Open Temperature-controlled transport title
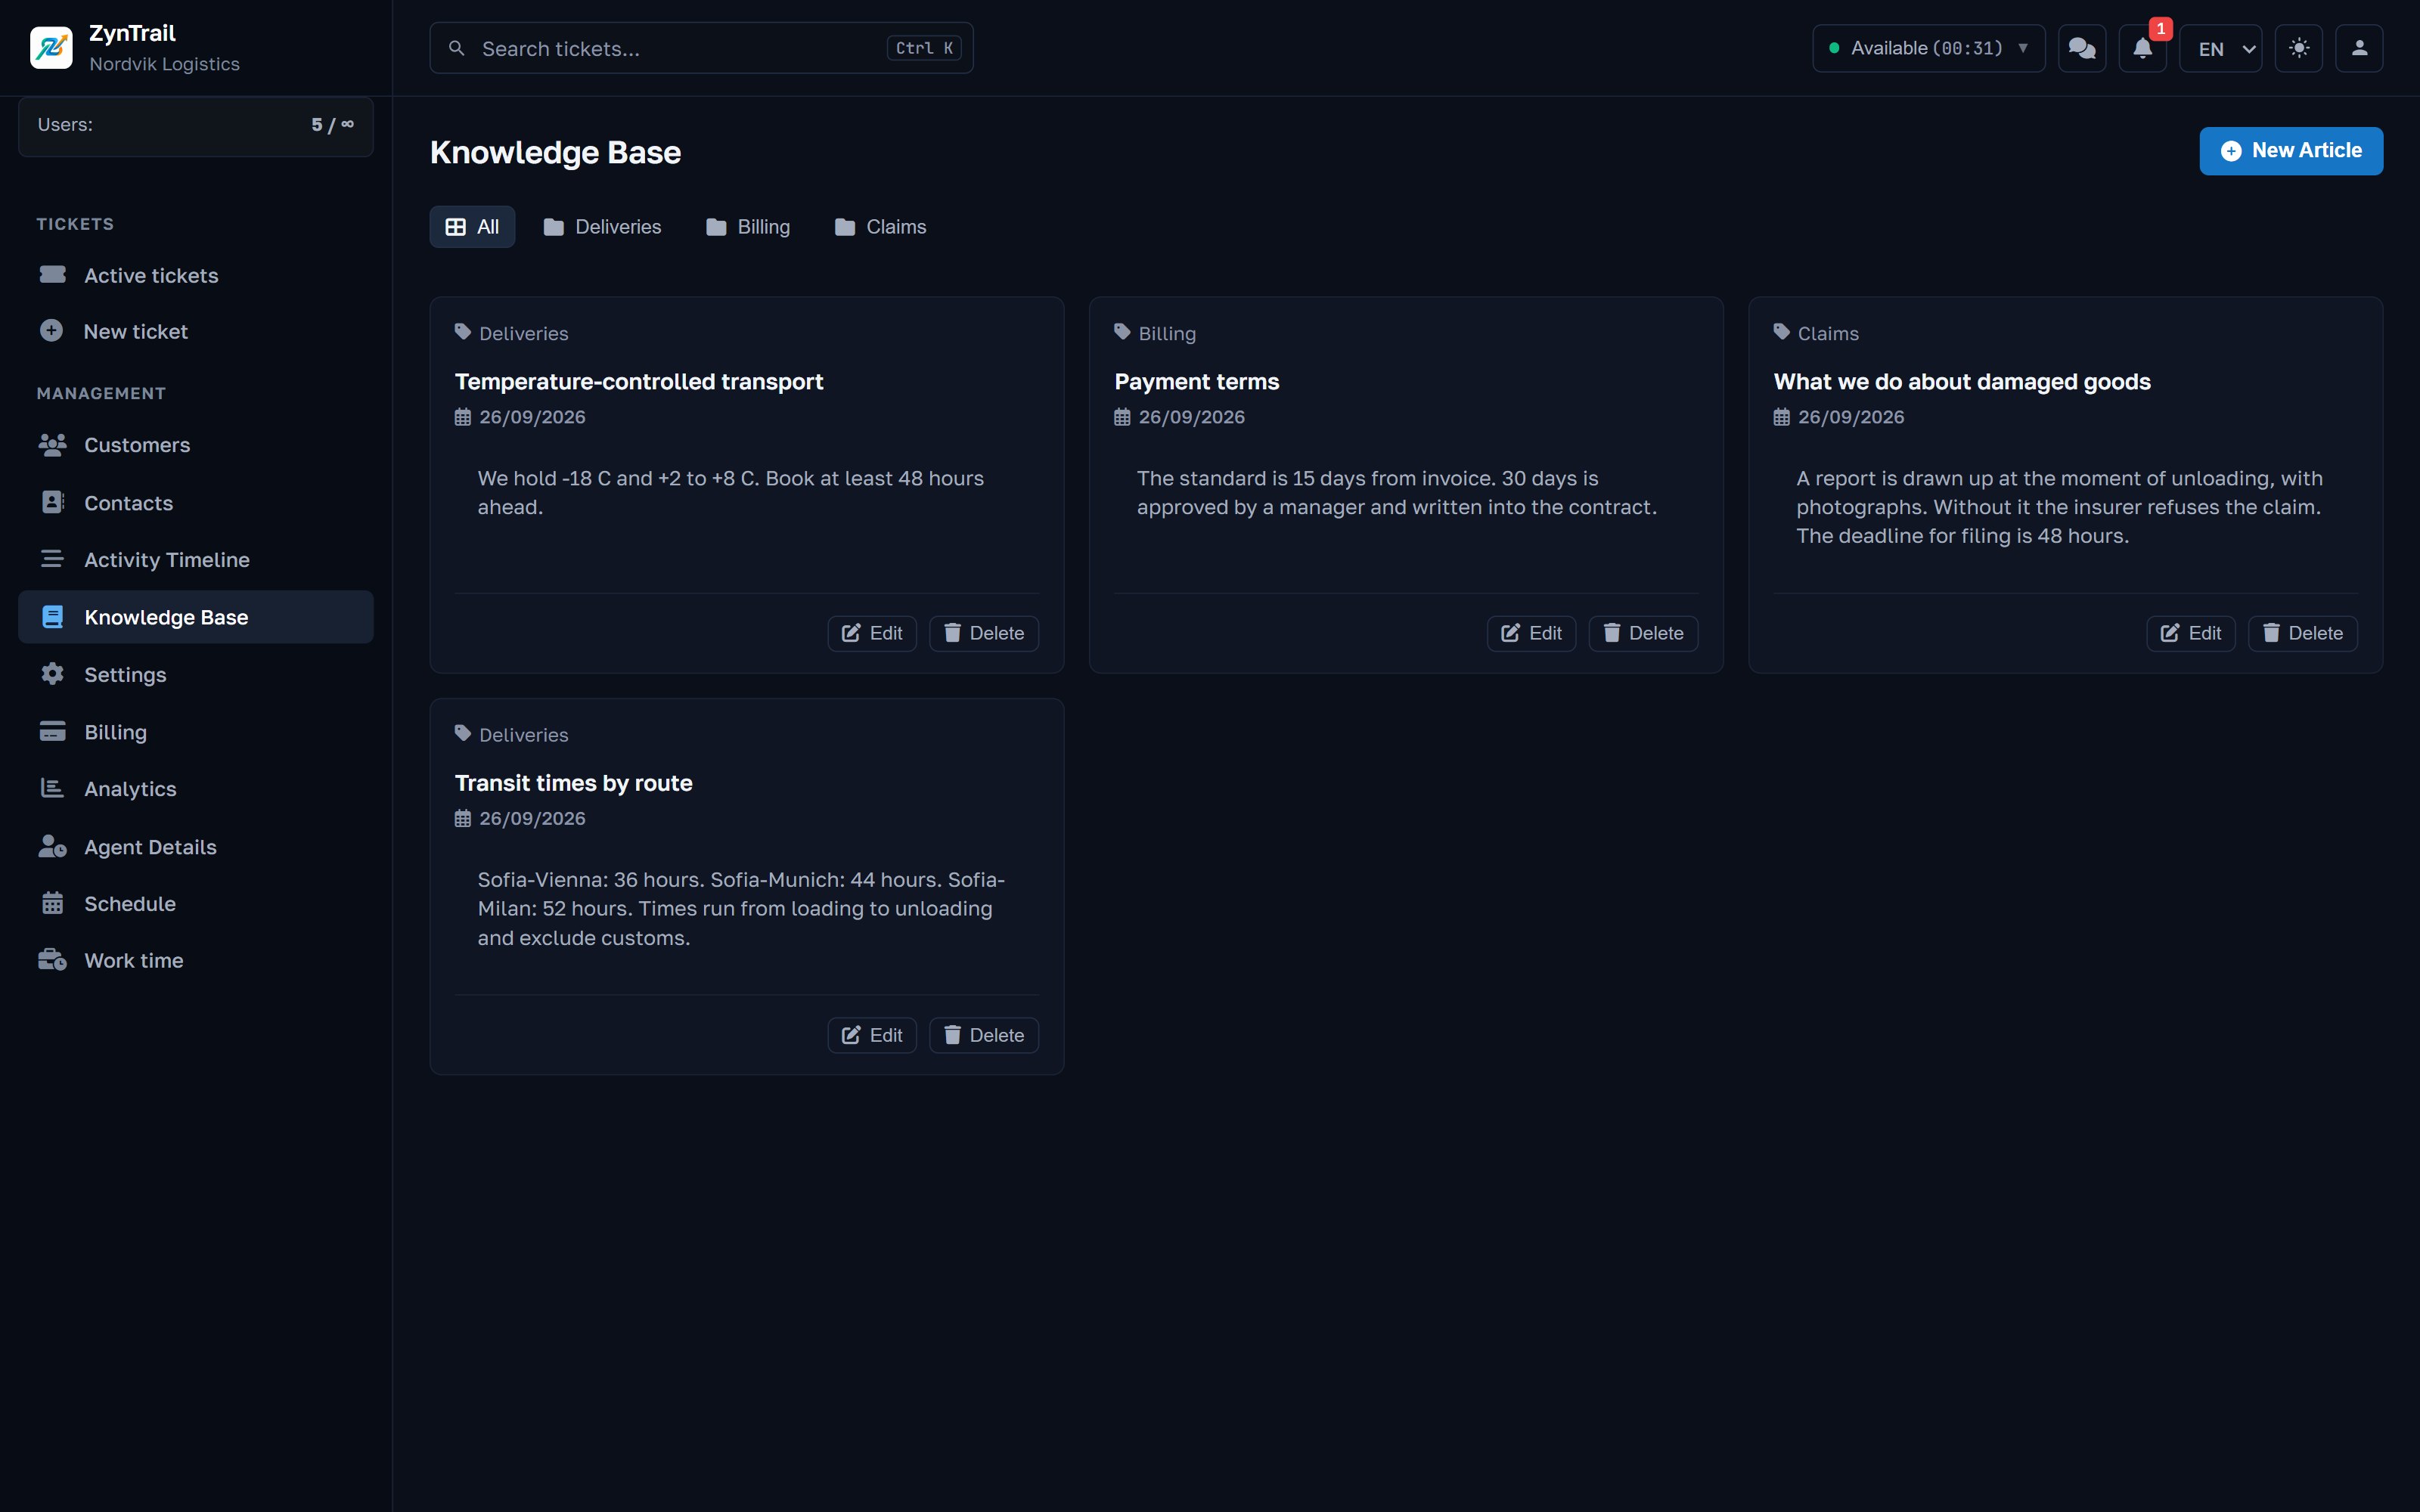 coord(639,382)
